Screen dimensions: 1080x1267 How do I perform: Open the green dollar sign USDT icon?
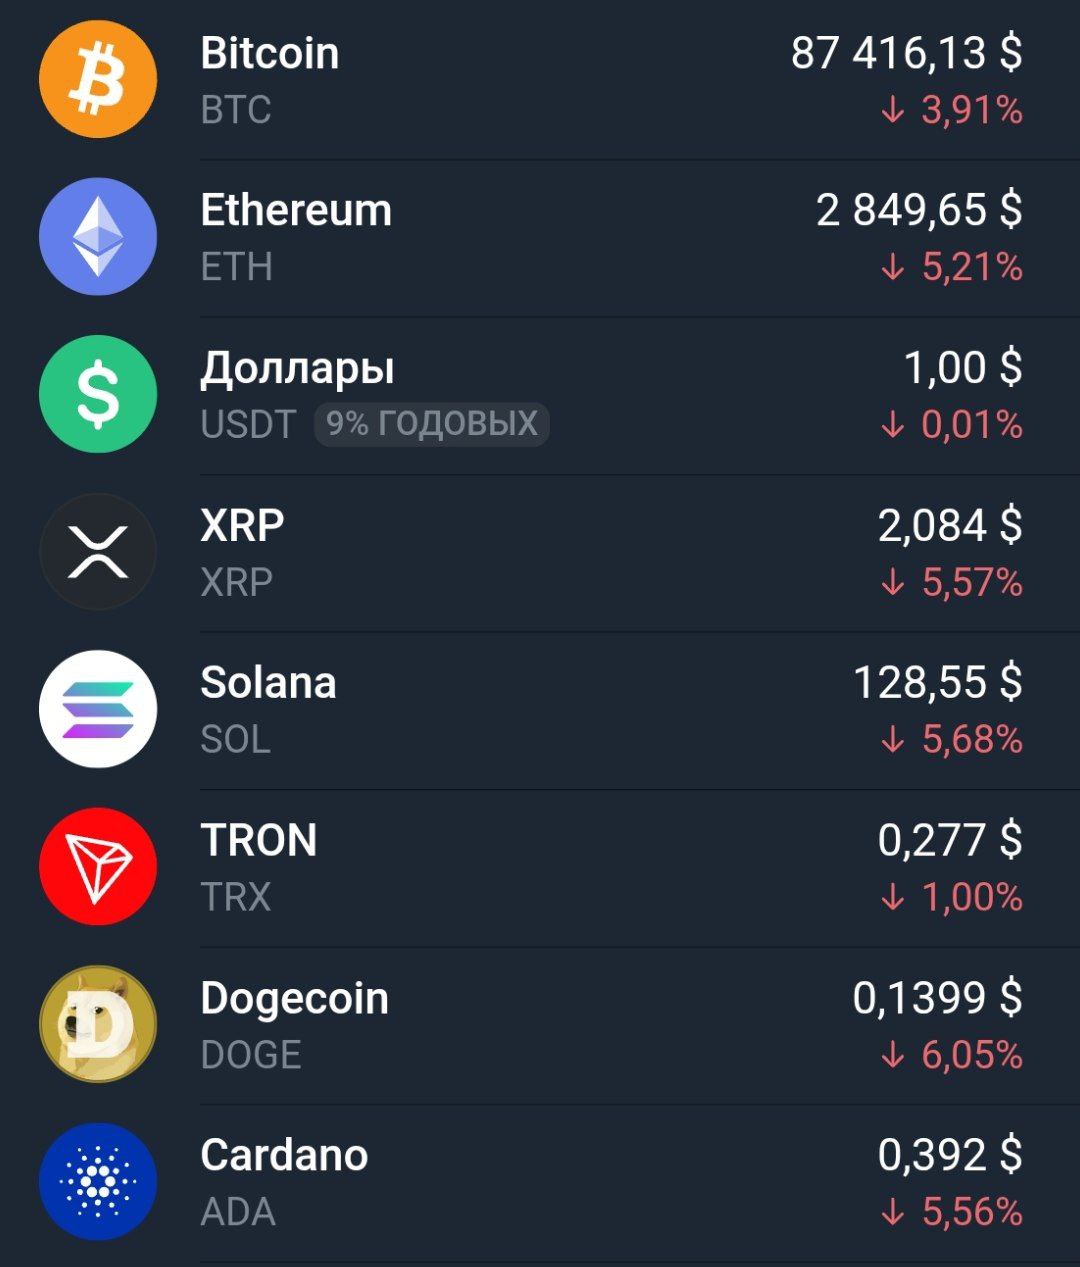pyautogui.click(x=98, y=394)
